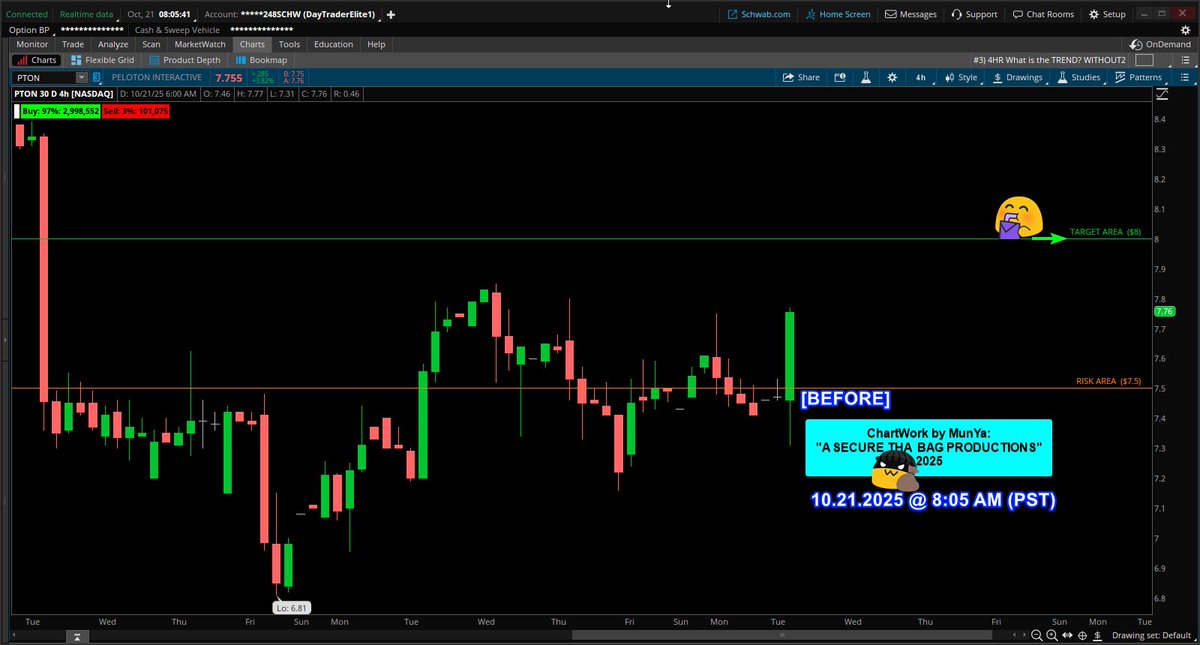Switch to the Education tab
The width and height of the screenshot is (1200, 645).
(x=333, y=44)
